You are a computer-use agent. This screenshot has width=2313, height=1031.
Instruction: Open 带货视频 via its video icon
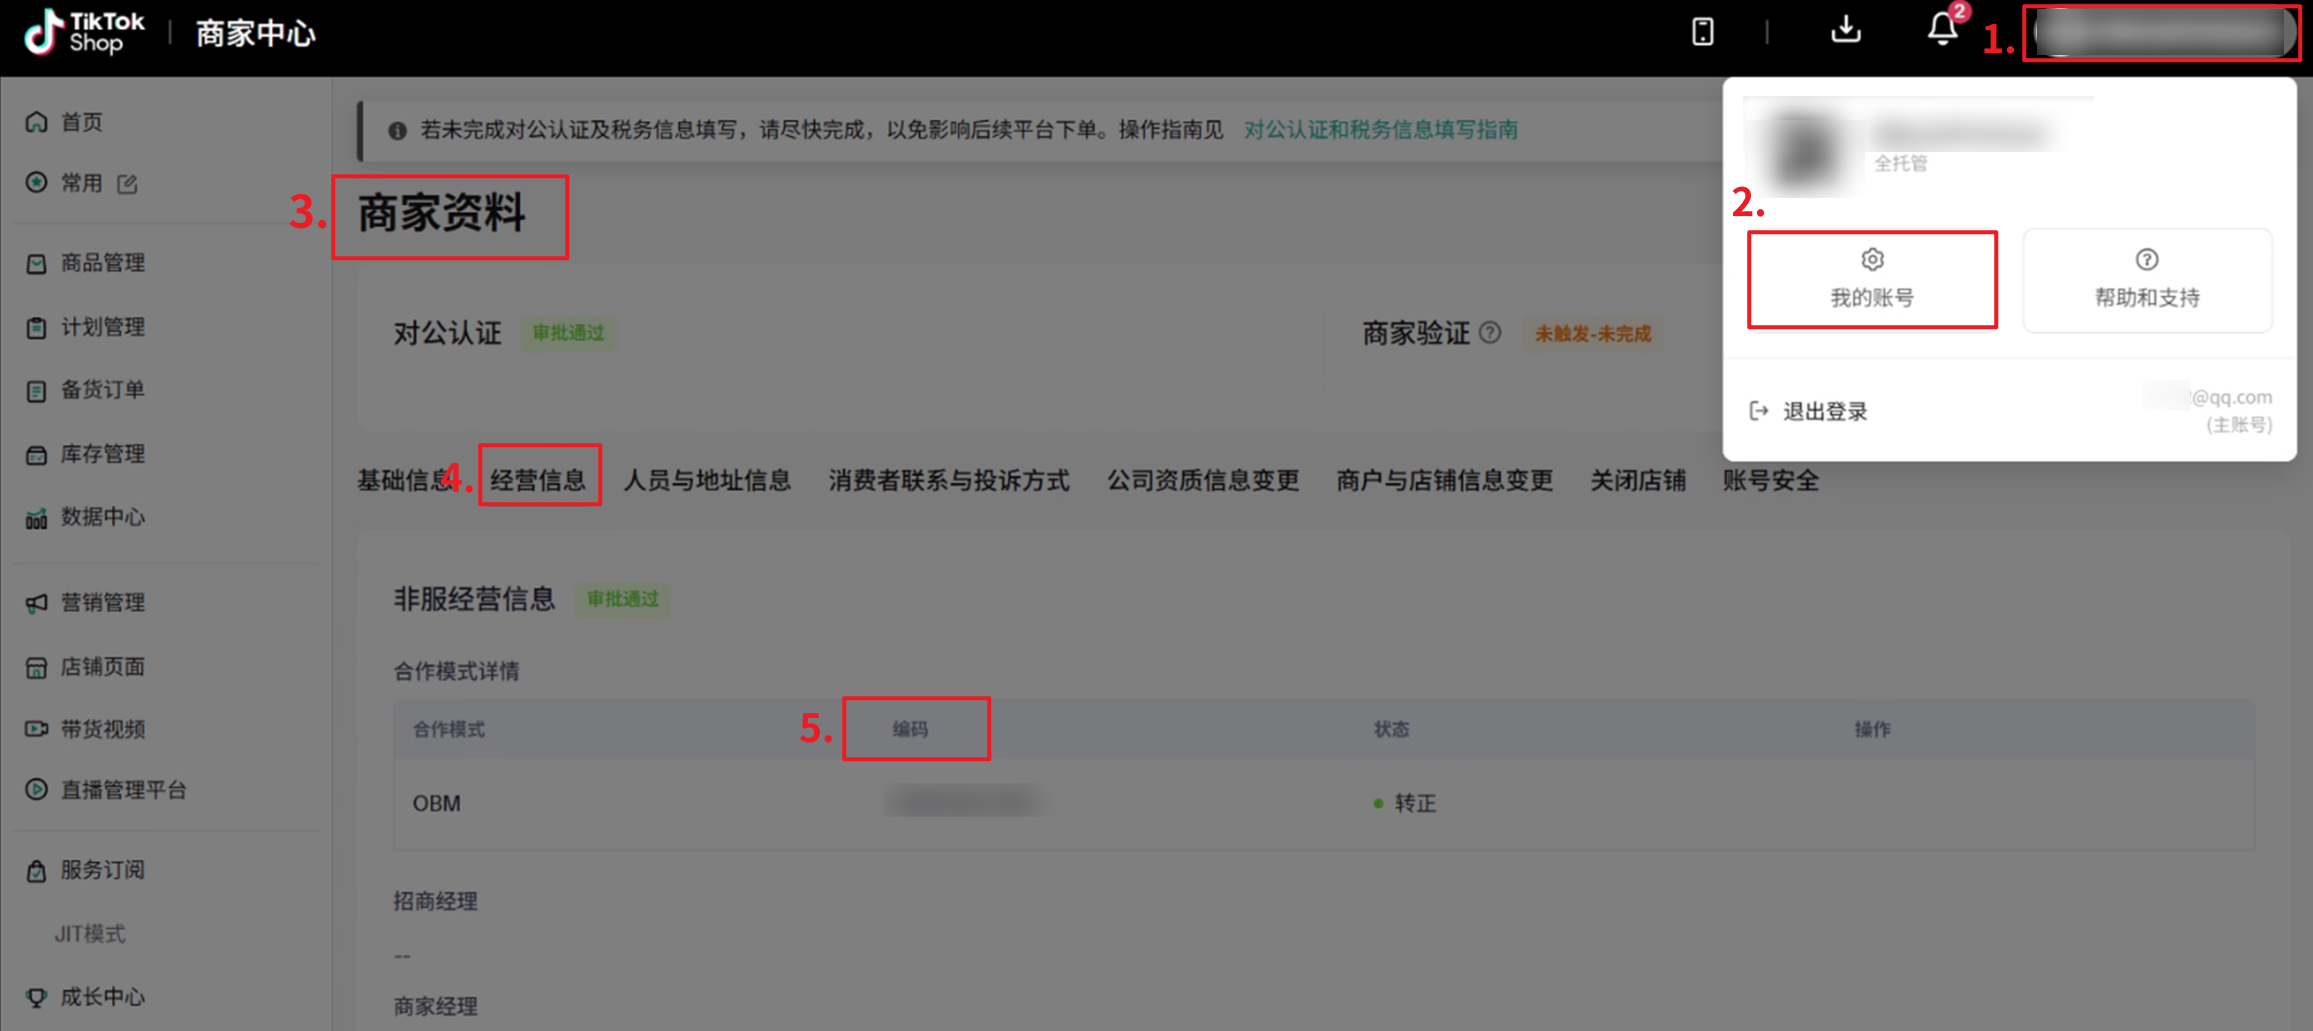click(x=37, y=729)
